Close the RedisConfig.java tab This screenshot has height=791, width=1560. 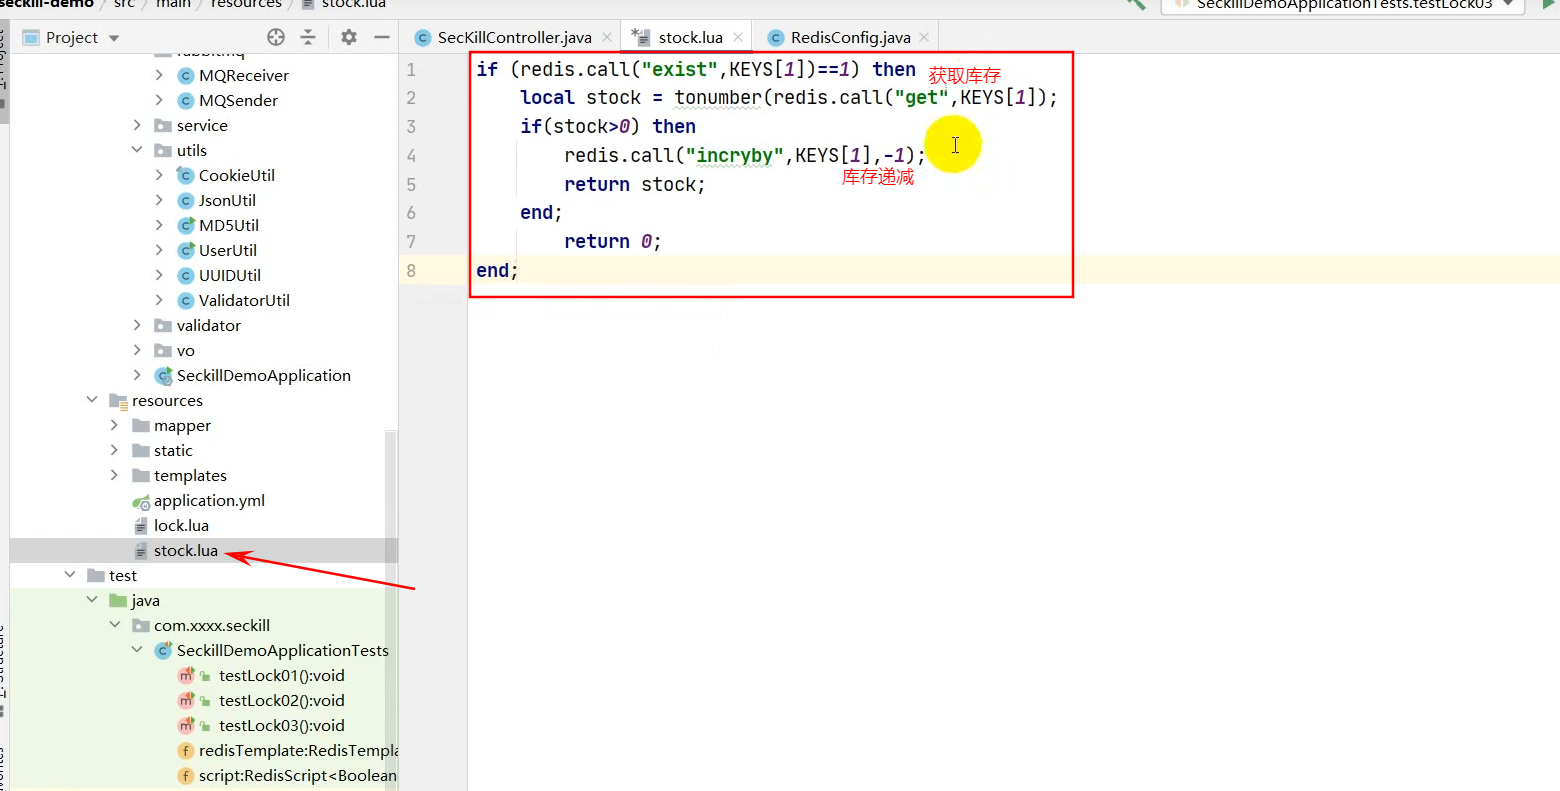[x=924, y=37]
